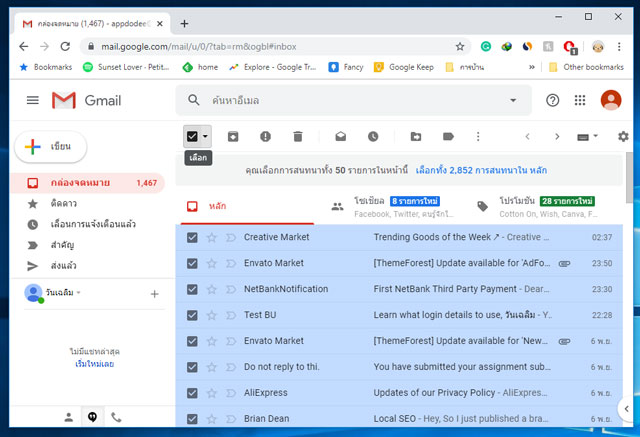Compose a new email
The width and height of the screenshot is (640, 437).
click(51, 146)
